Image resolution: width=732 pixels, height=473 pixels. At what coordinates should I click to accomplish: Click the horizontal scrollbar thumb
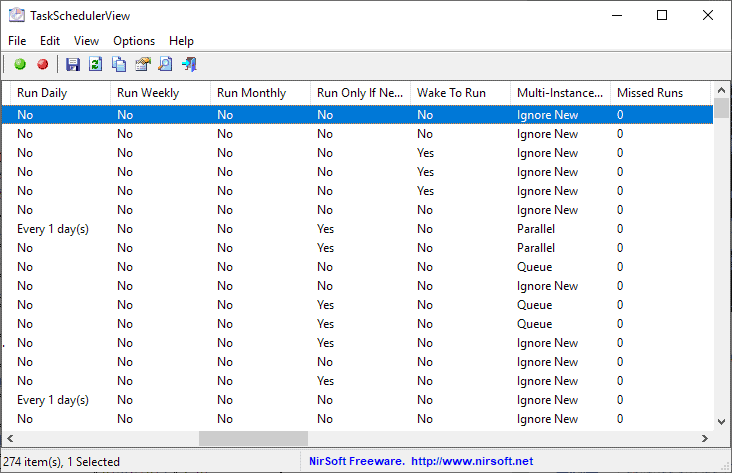(x=253, y=438)
